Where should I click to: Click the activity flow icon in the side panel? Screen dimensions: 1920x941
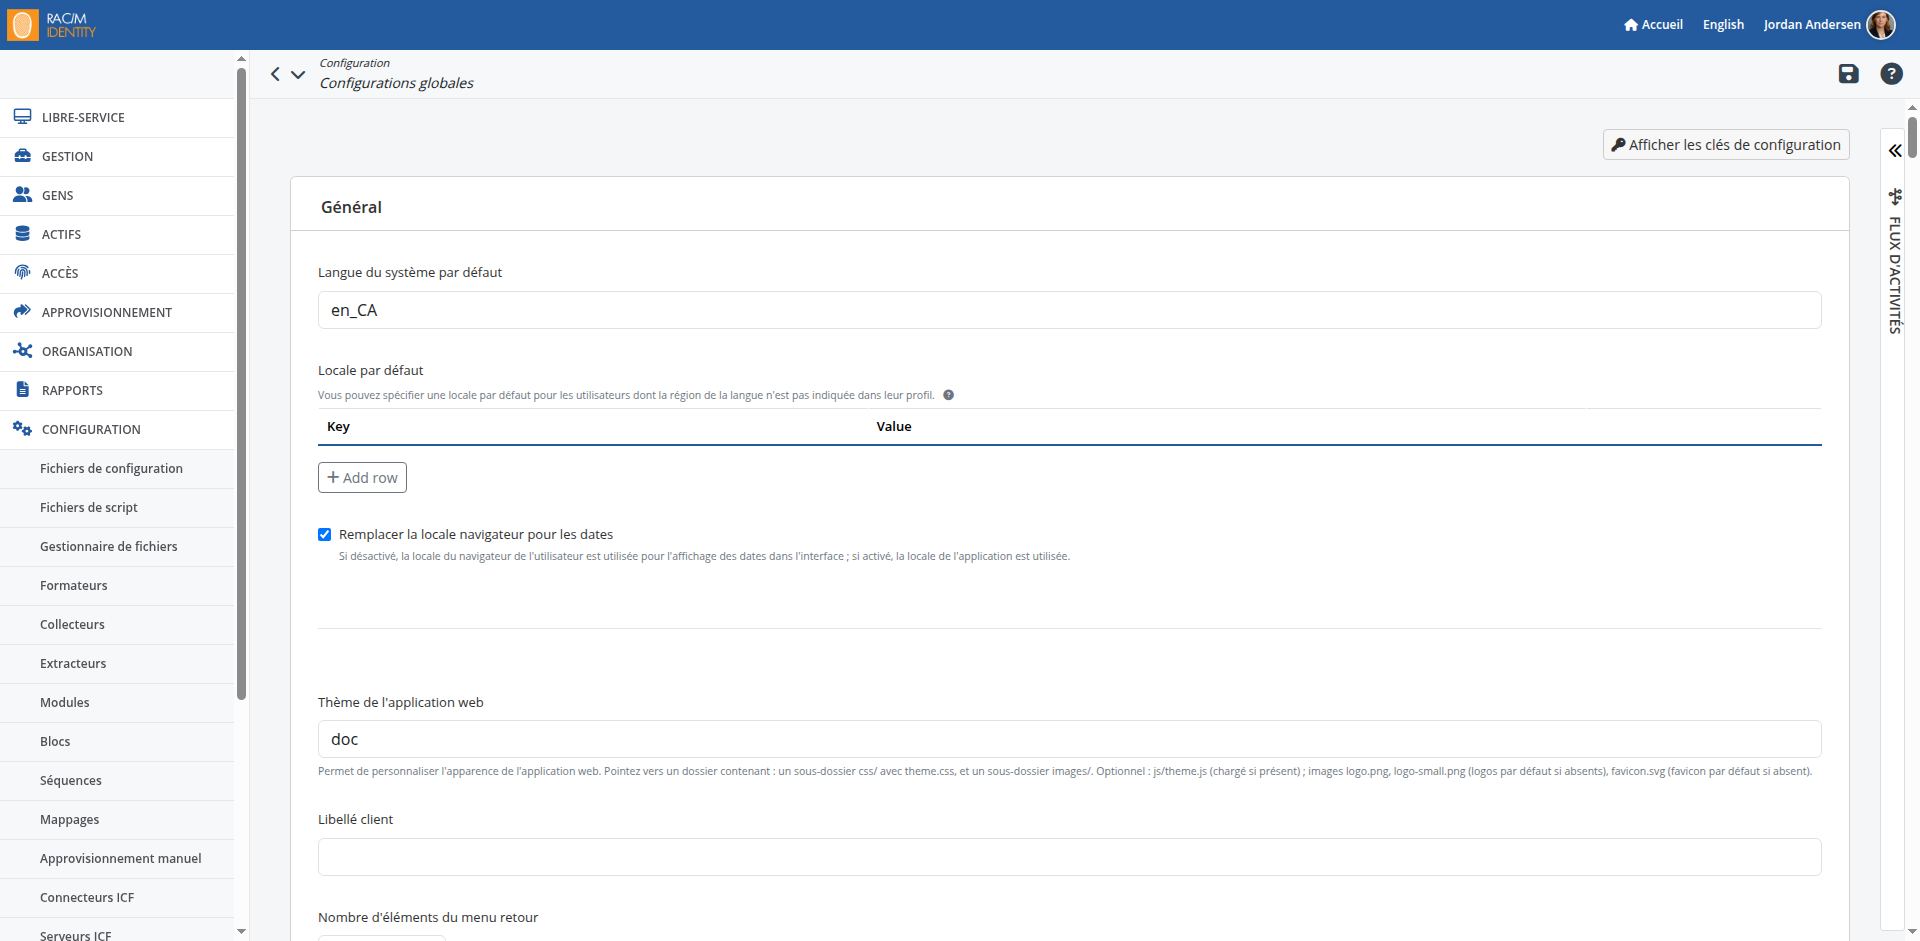[x=1894, y=196]
